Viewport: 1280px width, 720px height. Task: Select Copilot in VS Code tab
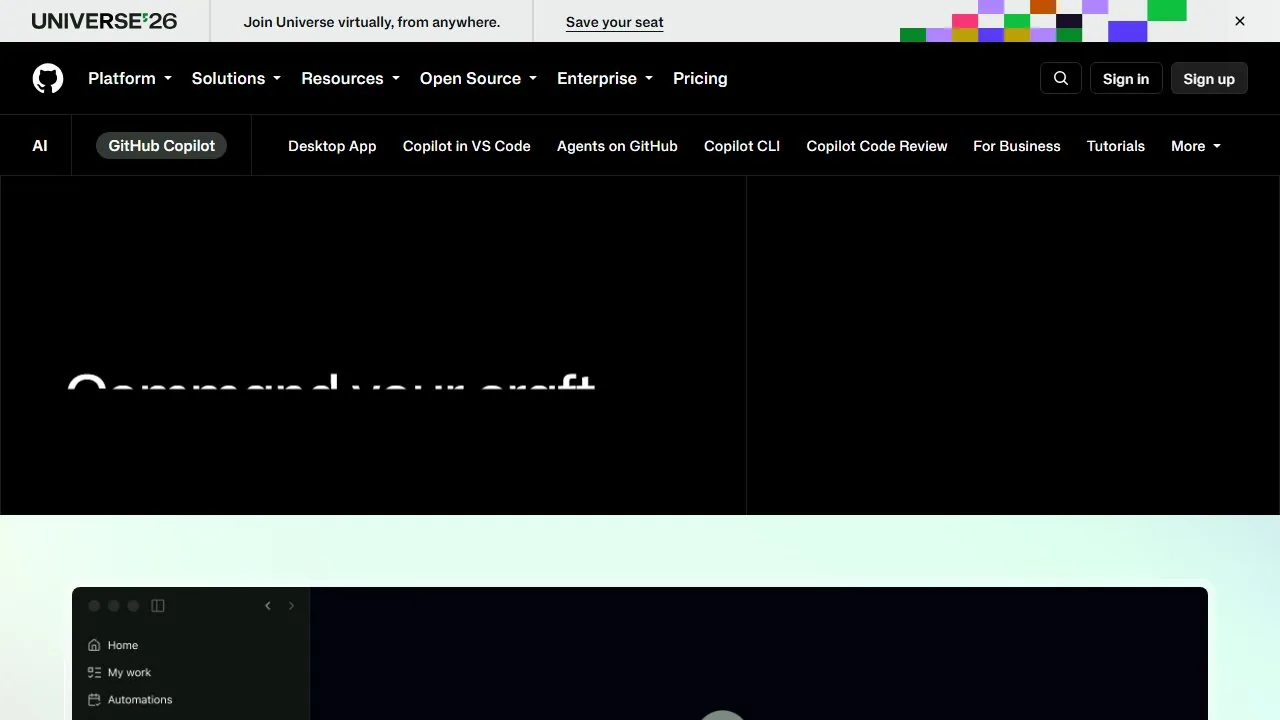tap(467, 146)
